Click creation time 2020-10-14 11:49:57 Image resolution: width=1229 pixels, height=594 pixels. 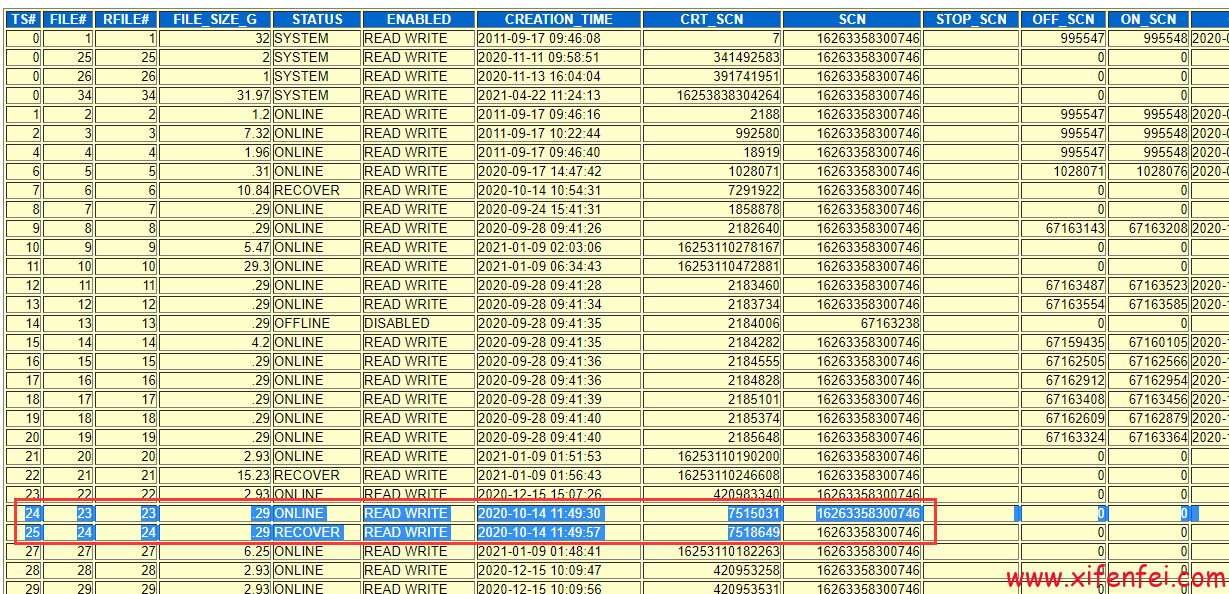pos(539,532)
